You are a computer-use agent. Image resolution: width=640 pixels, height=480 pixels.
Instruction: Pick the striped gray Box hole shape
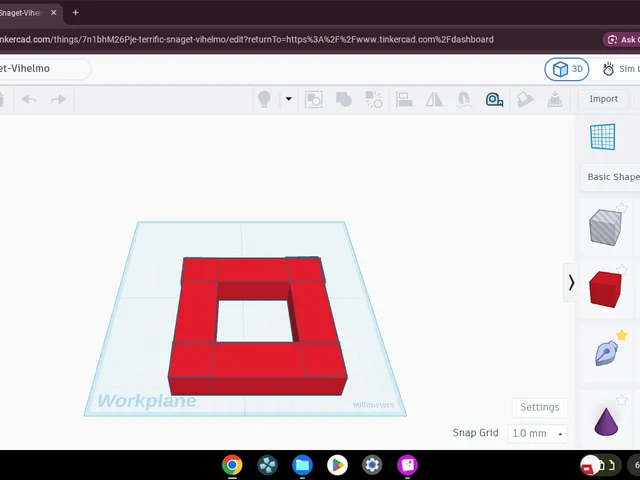pyautogui.click(x=605, y=227)
